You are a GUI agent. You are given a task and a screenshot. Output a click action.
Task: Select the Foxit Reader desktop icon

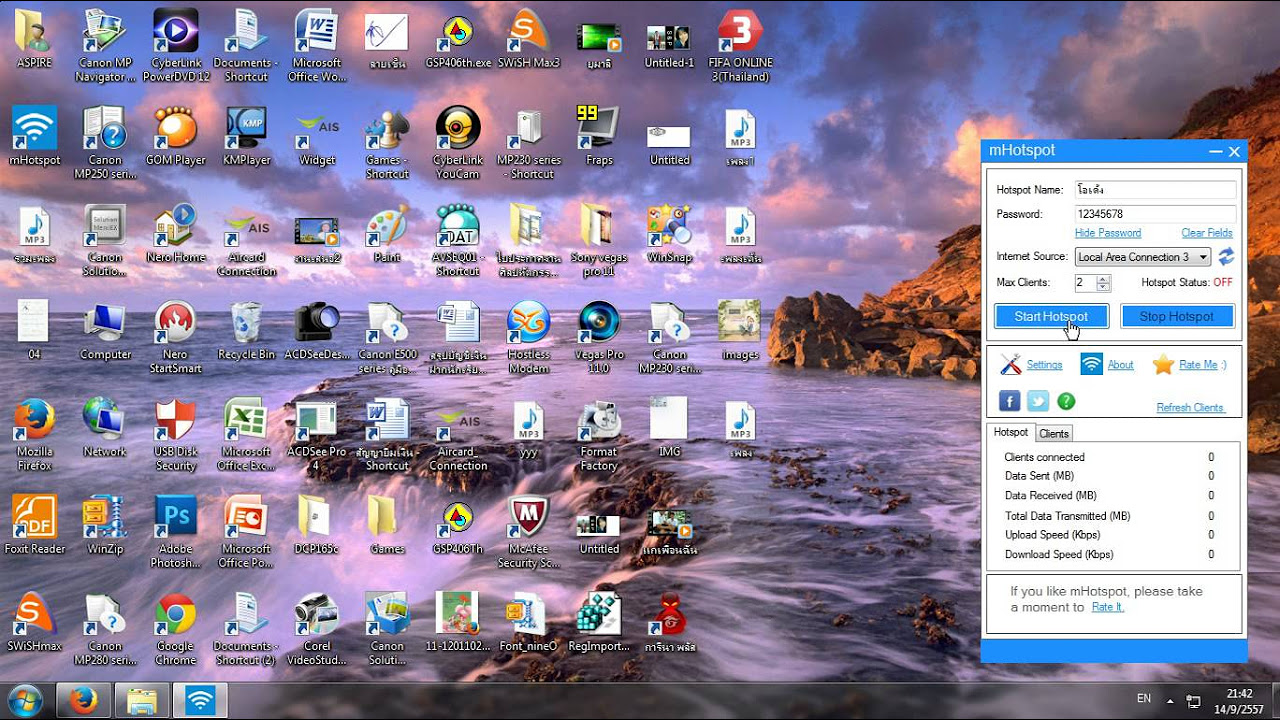click(x=34, y=526)
